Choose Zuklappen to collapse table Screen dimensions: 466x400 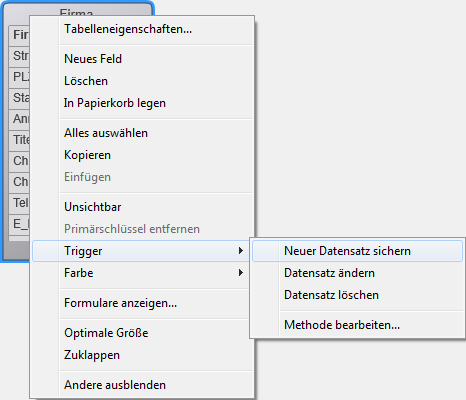click(x=142, y=355)
